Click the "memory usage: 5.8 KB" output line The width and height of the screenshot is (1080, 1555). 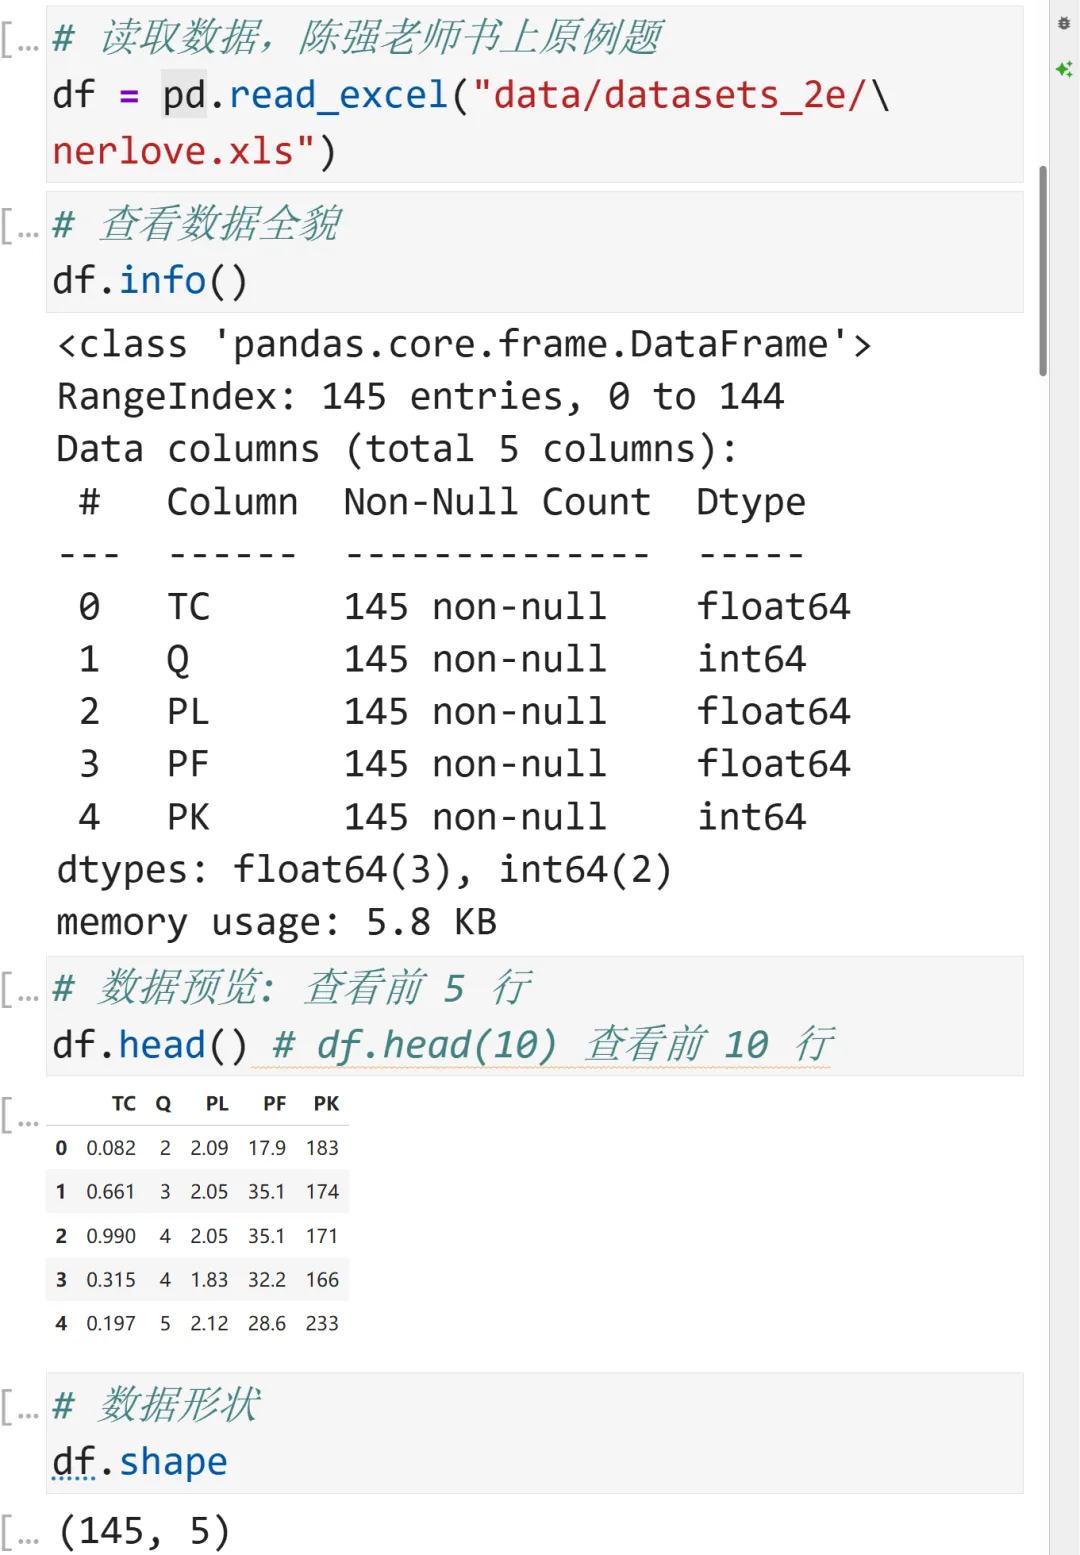click(x=276, y=922)
